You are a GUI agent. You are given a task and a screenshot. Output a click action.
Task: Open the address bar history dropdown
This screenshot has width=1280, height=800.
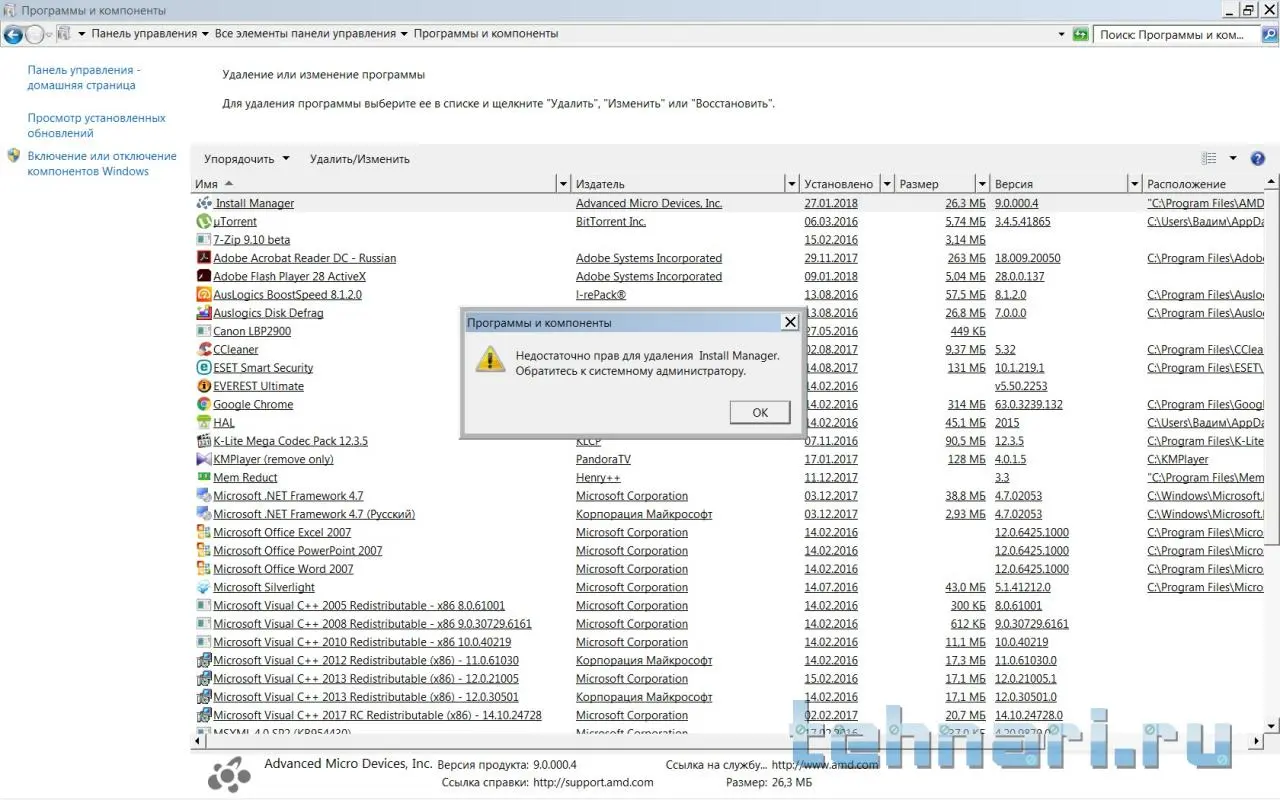(1062, 34)
